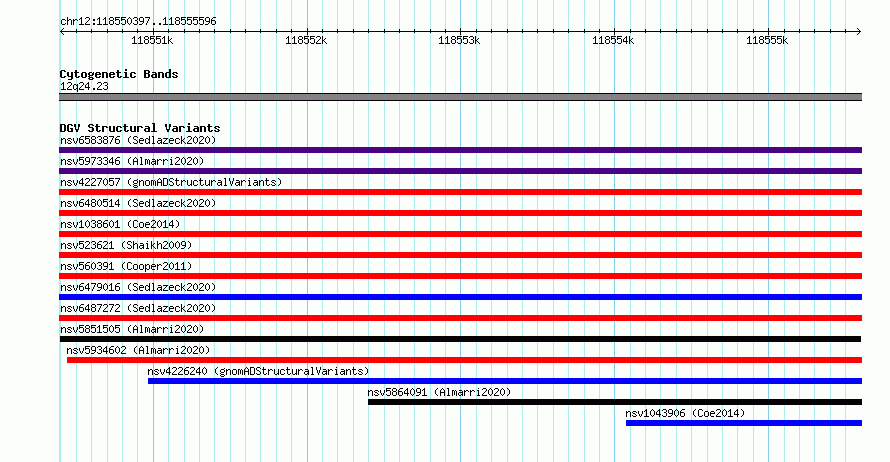Image resolution: width=890 pixels, height=462 pixels.
Task: Select the red bar under nsv523621
Action: pyautogui.click(x=460, y=255)
